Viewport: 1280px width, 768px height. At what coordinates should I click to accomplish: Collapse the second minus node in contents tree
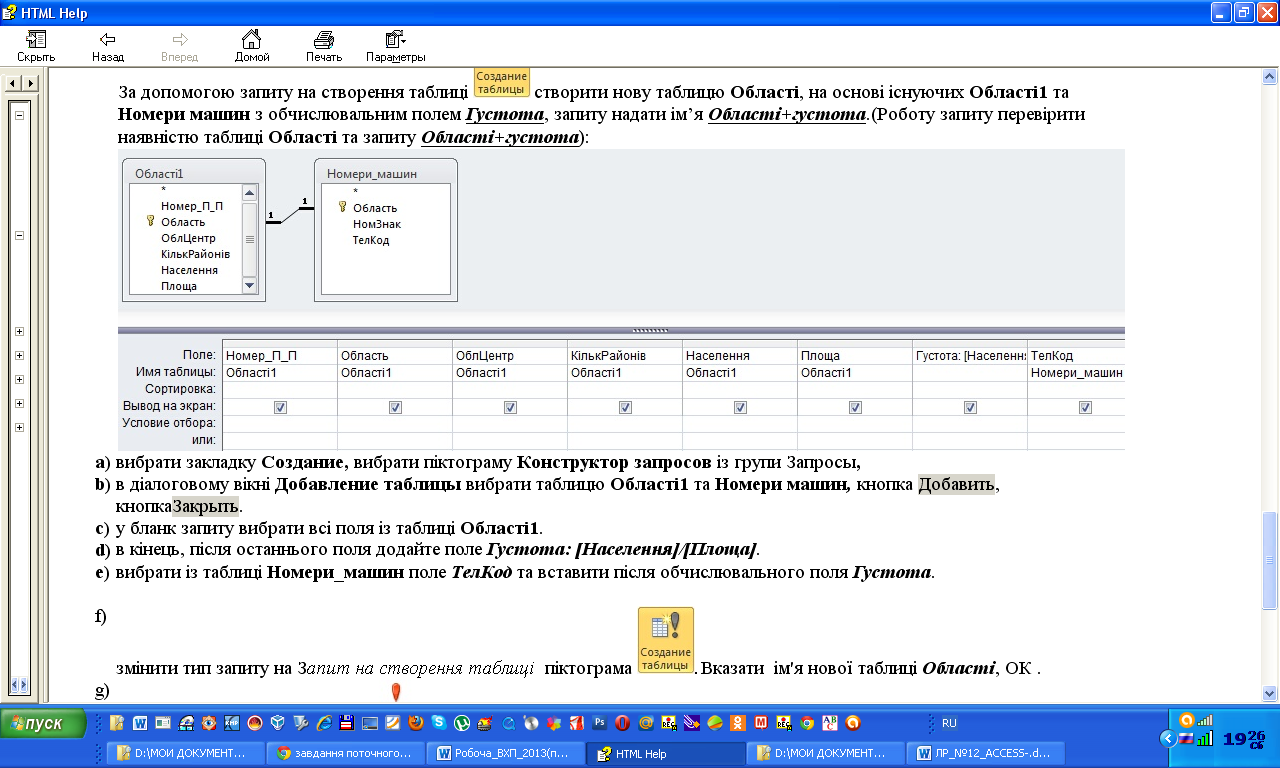[x=19, y=236]
